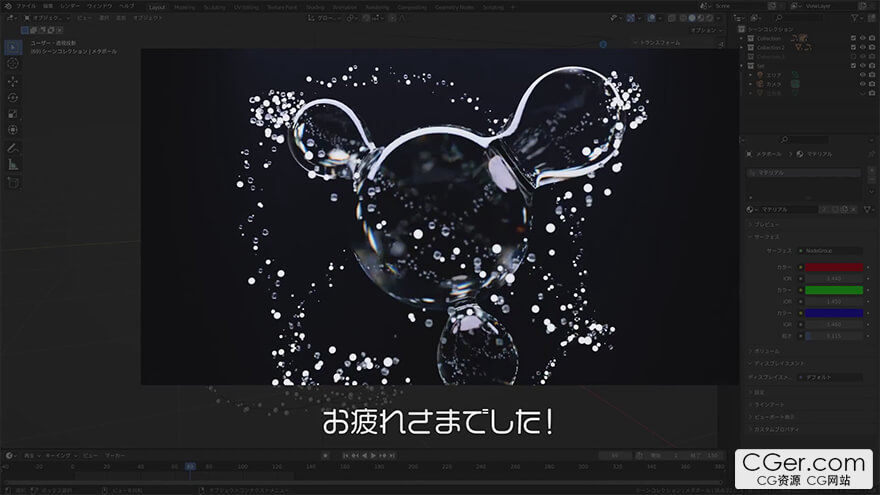This screenshot has width=880, height=495.
Task: Expand the プレビュー panel in material properties
Action: [765, 225]
